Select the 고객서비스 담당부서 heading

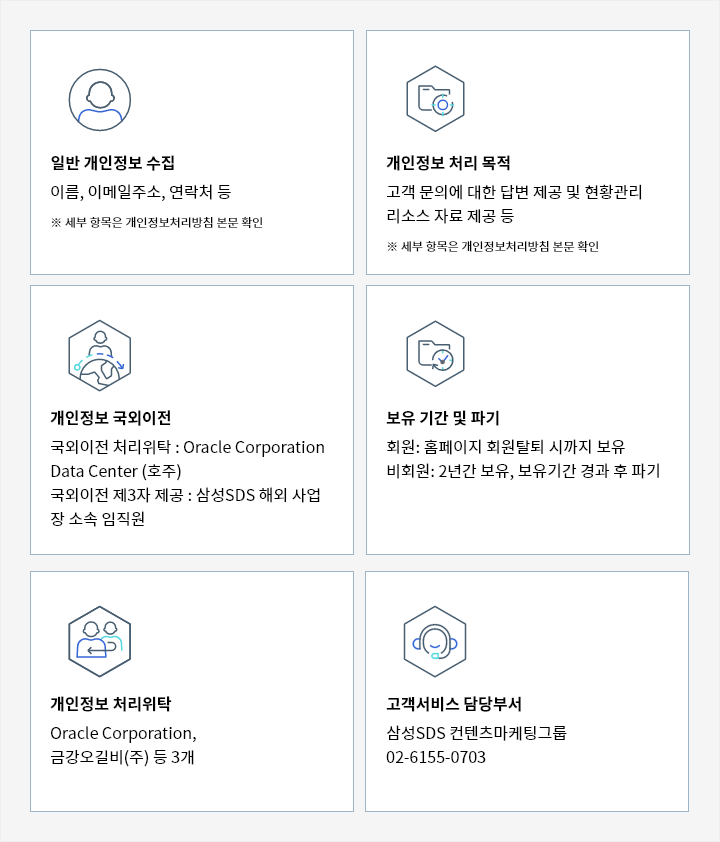(x=454, y=703)
